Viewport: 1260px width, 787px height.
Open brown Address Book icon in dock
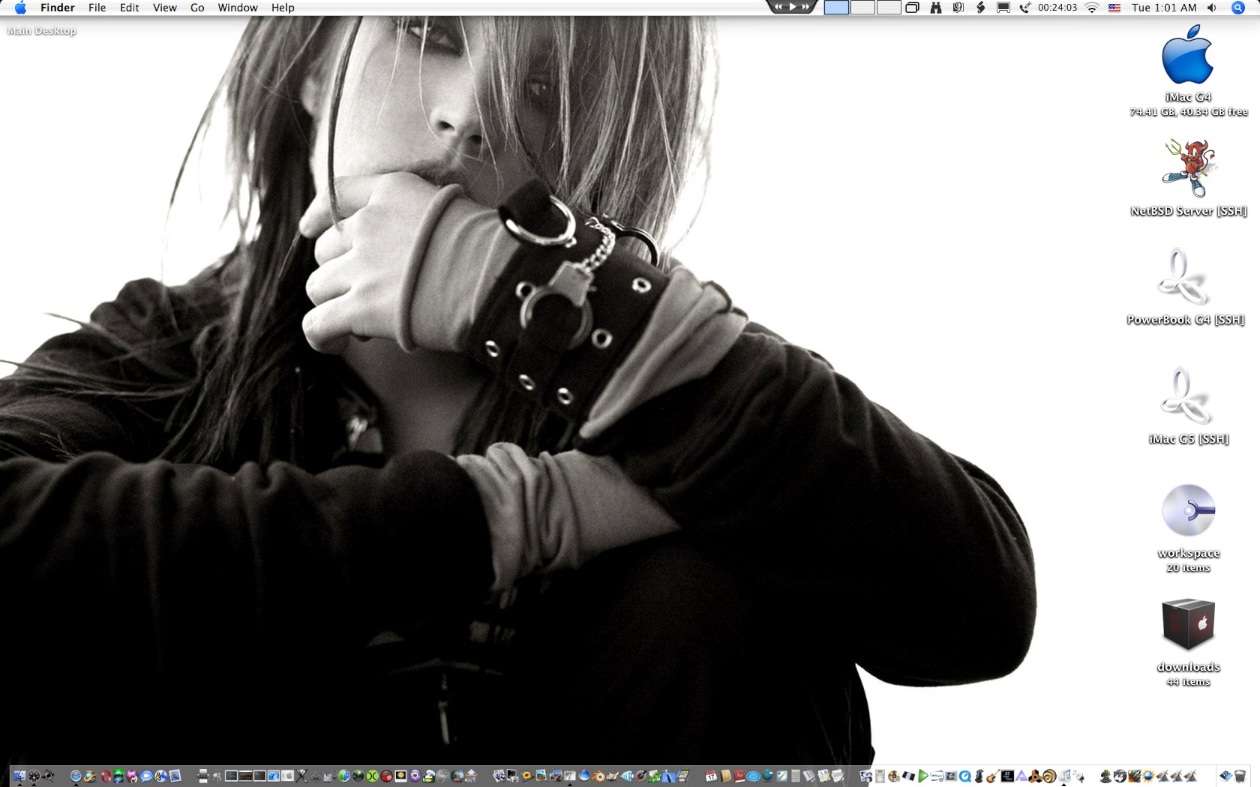[724, 775]
